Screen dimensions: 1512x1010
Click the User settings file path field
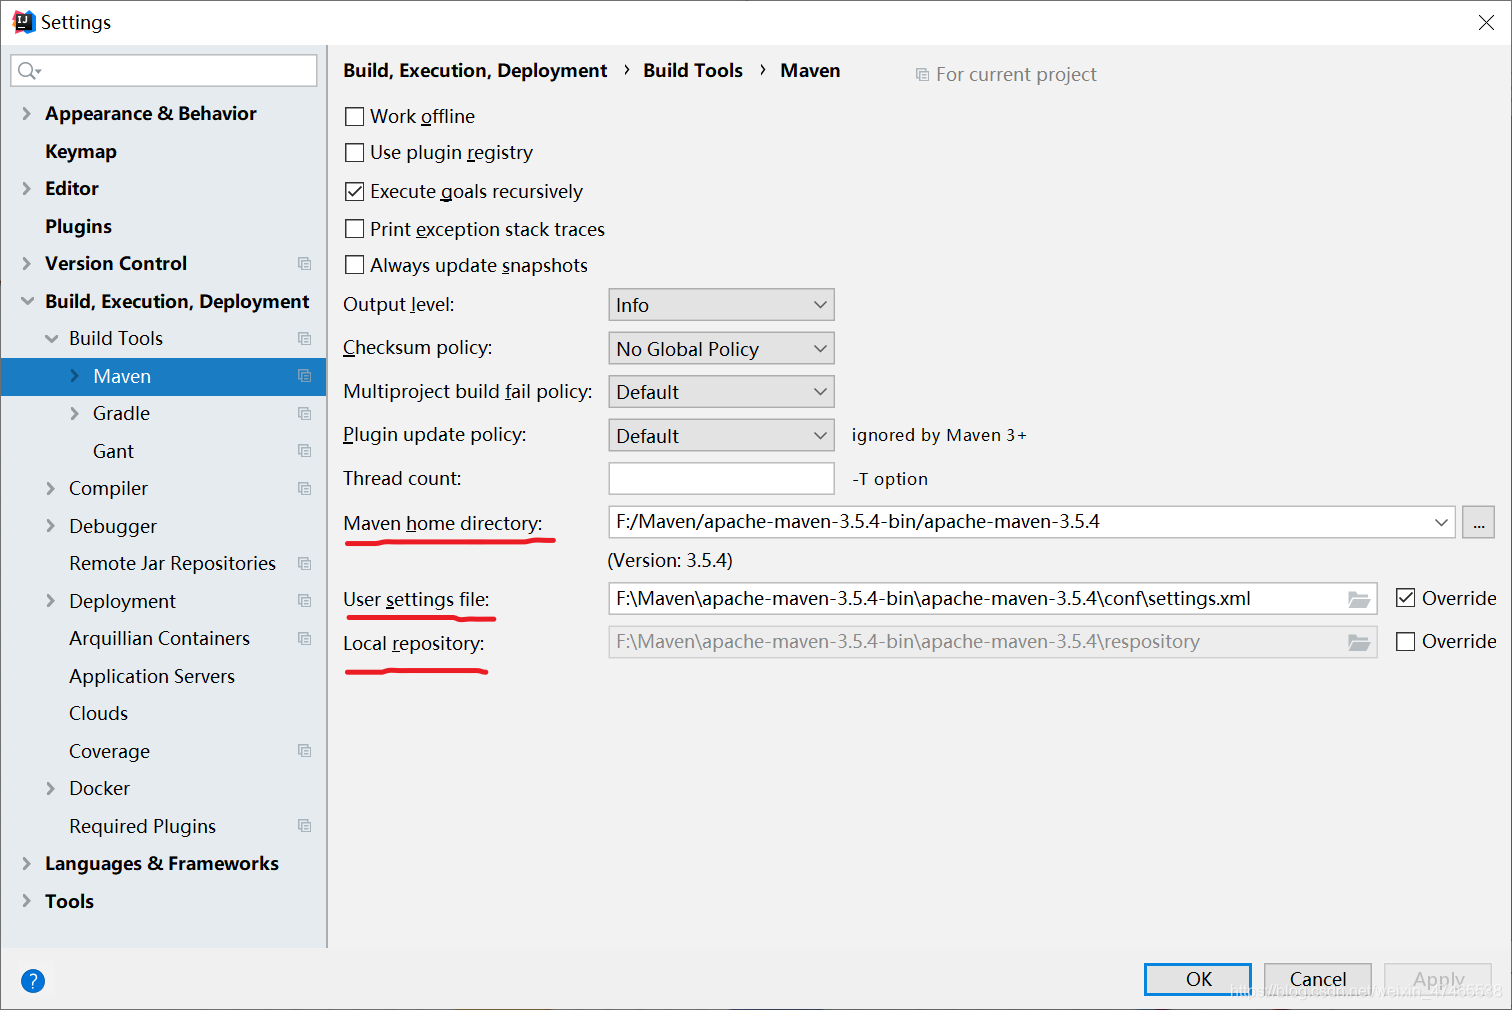[x=992, y=599]
